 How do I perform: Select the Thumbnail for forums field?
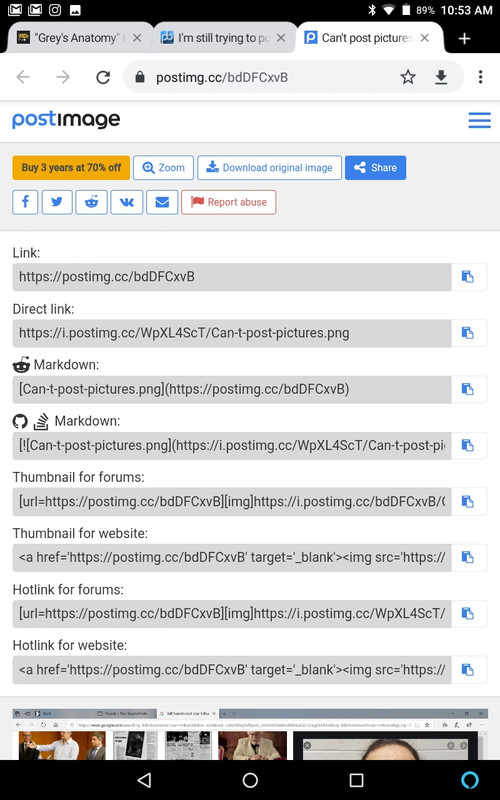click(x=232, y=502)
